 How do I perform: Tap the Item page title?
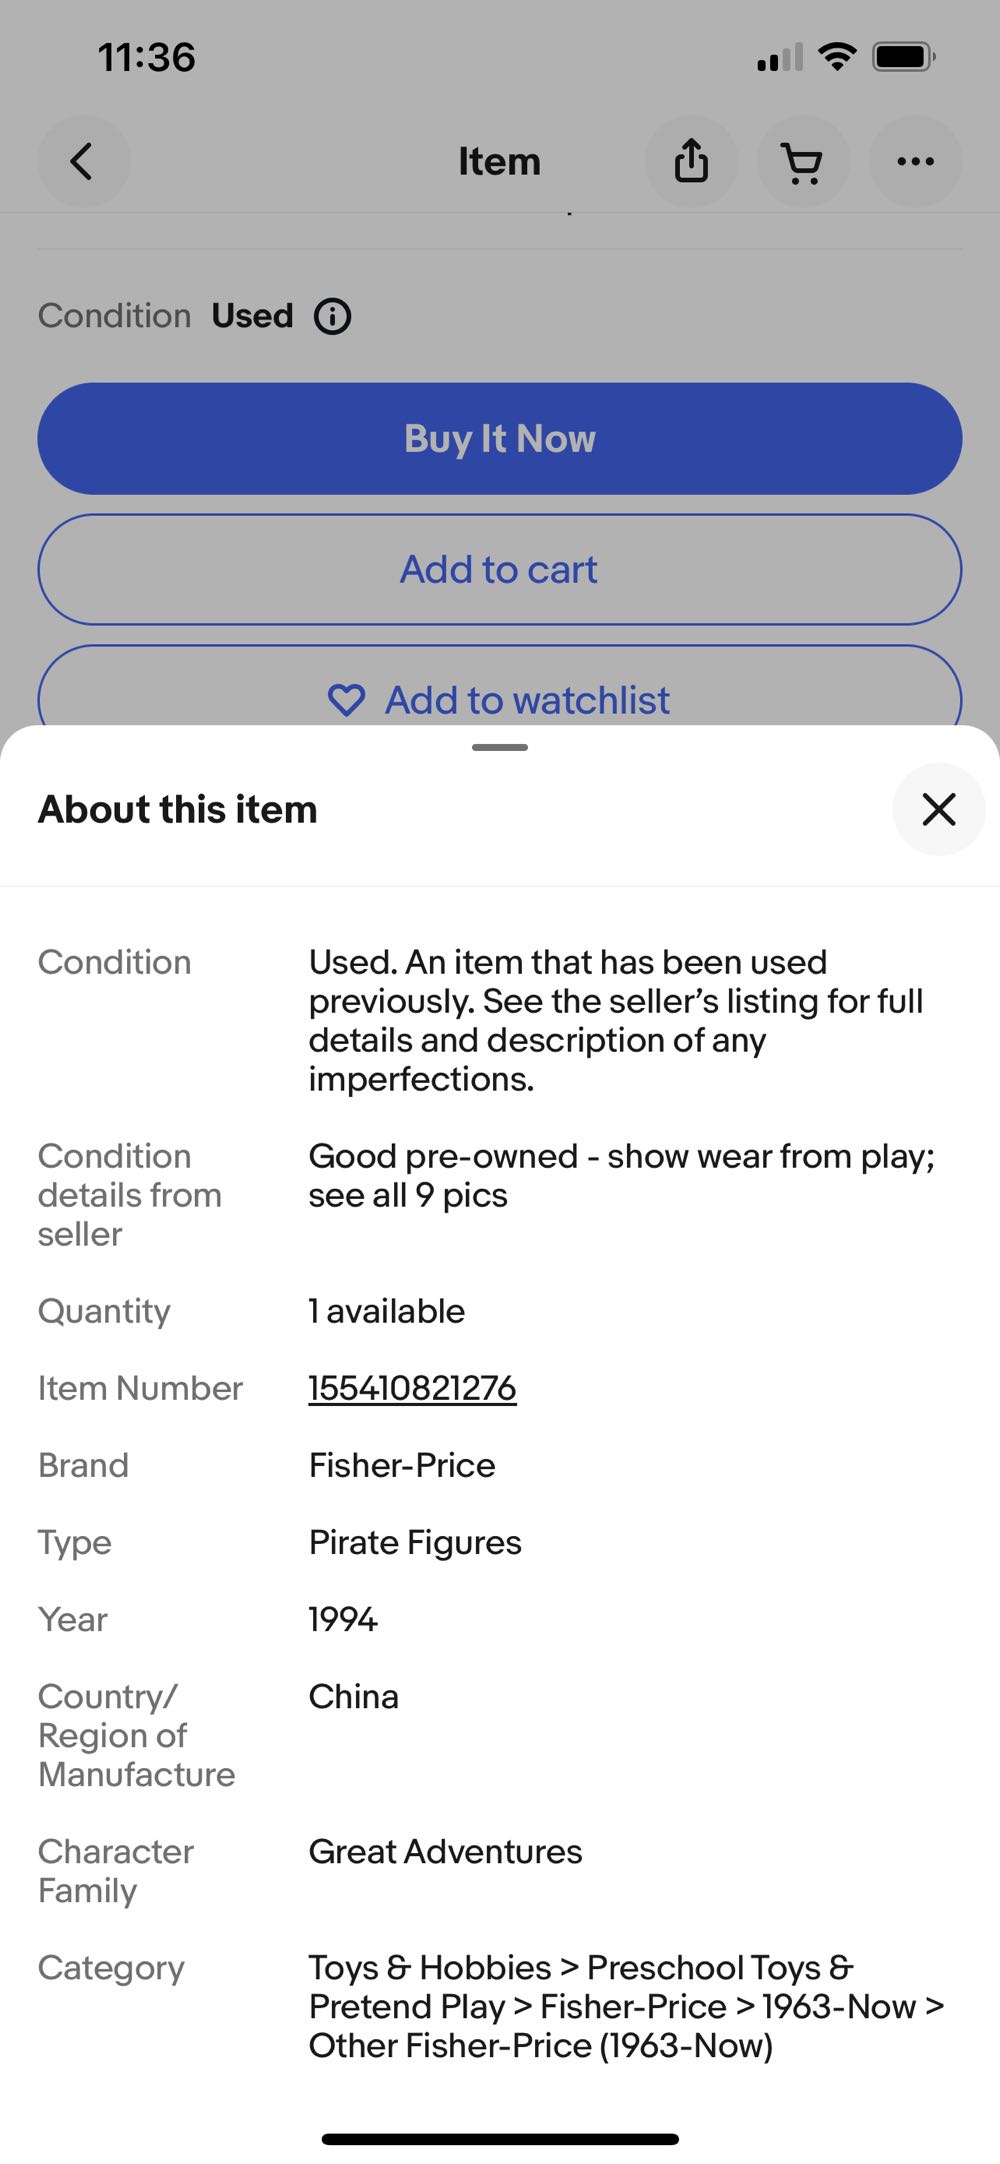point(499,161)
